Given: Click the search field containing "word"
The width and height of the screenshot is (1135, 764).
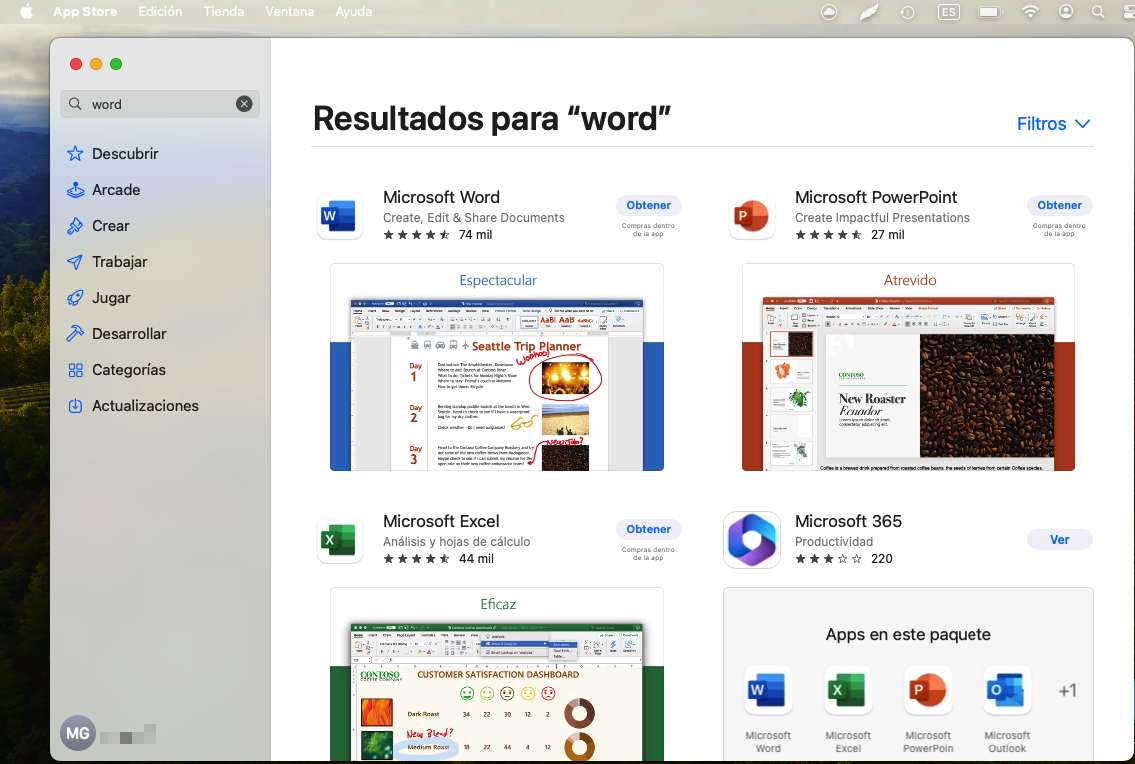Looking at the screenshot, I should coord(160,104).
